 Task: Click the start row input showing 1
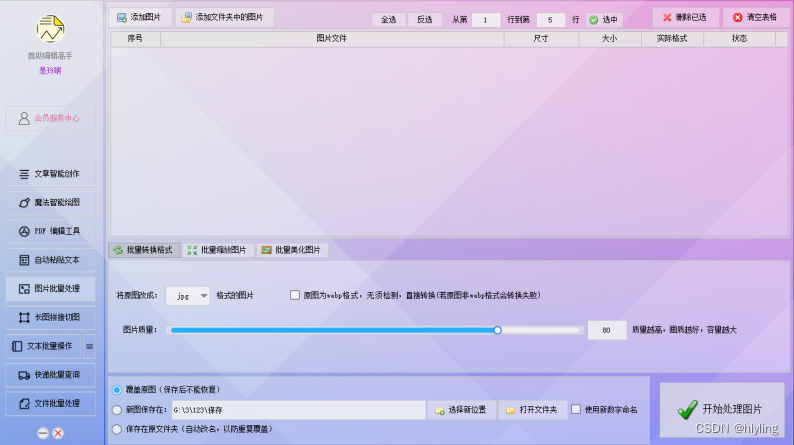pos(486,20)
